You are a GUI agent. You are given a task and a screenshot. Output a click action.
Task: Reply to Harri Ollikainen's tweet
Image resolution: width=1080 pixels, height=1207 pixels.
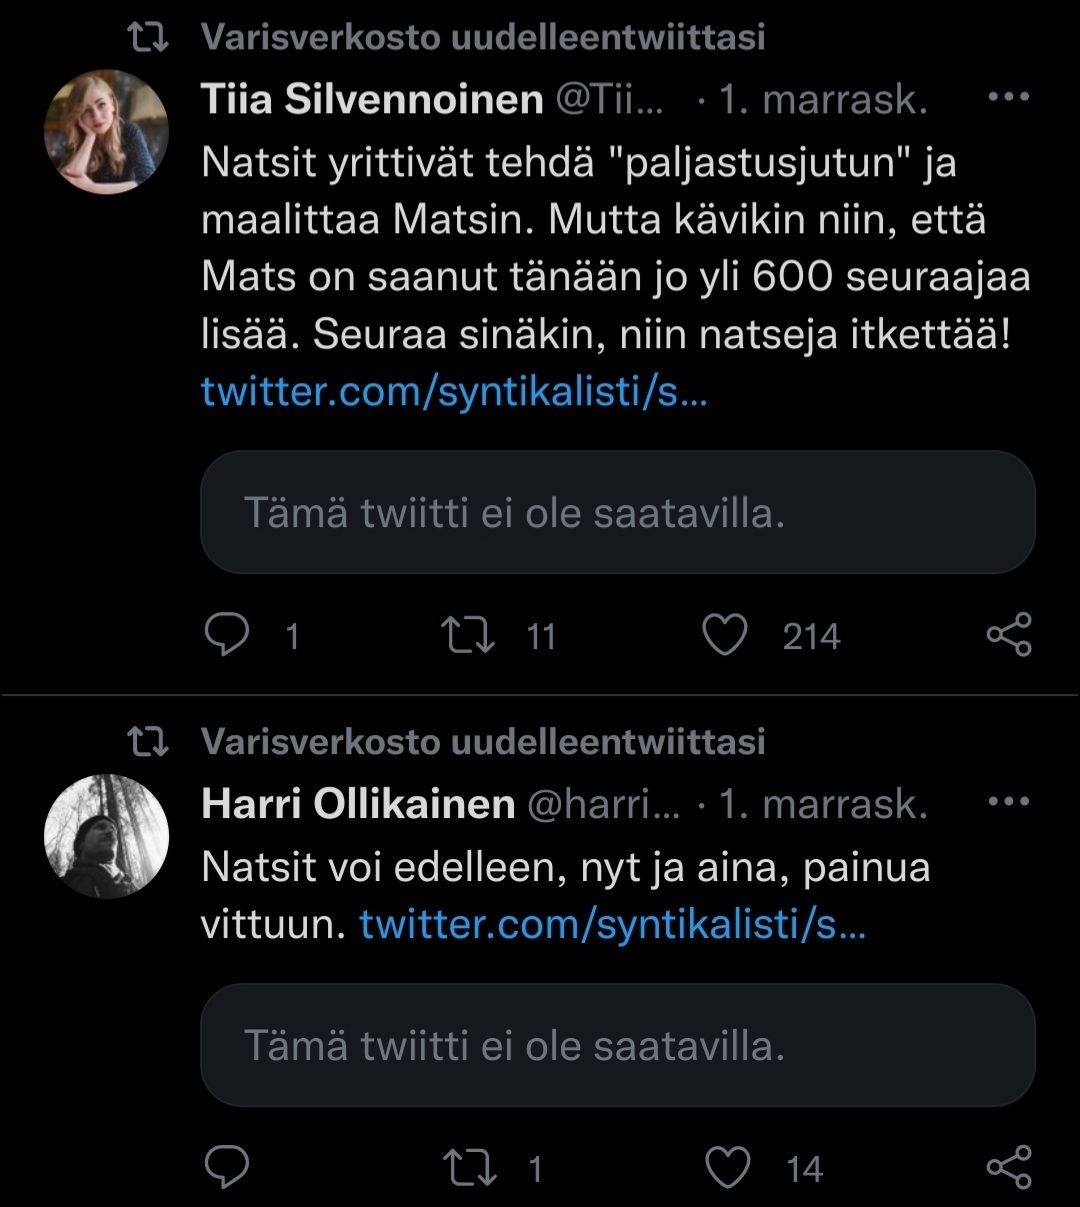(226, 1167)
